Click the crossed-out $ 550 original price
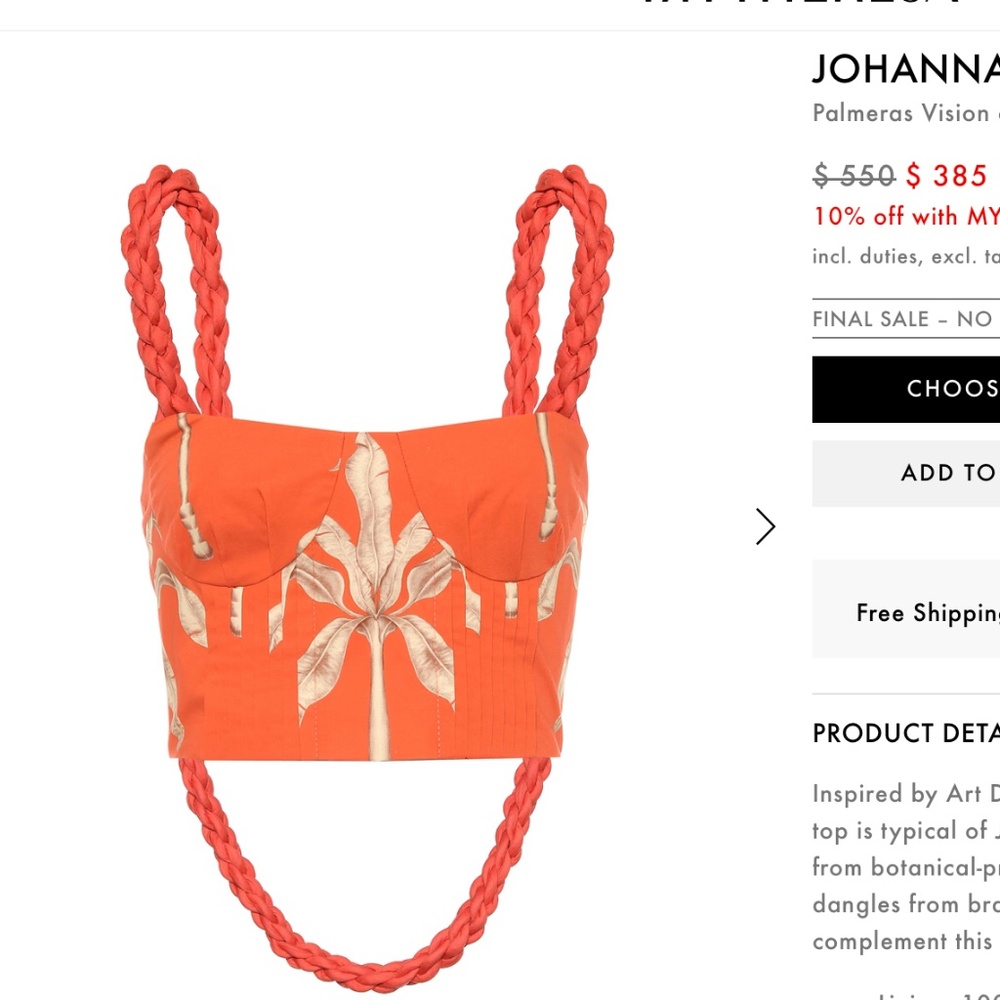The height and width of the screenshot is (1000, 1000). pos(854,175)
